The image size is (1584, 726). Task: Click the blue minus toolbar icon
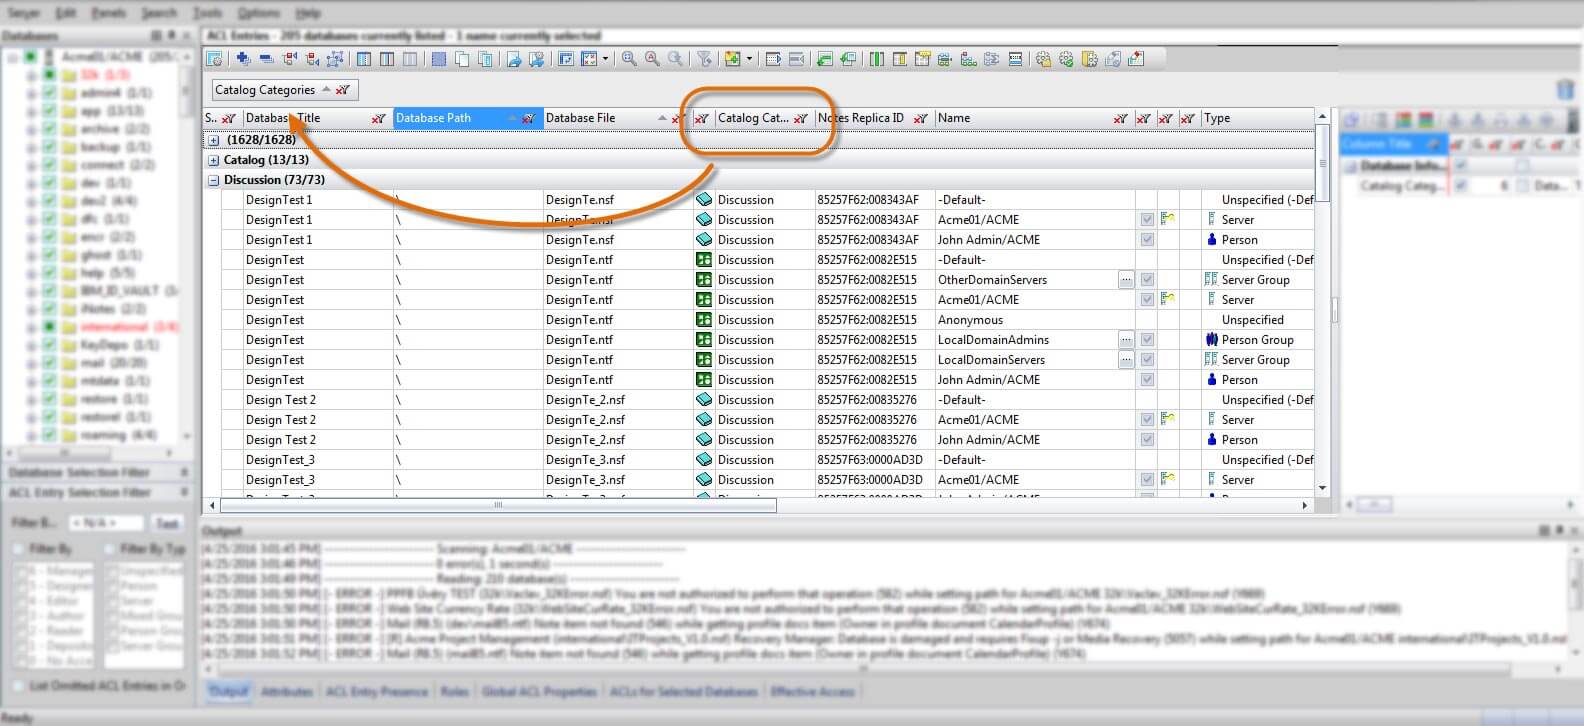[x=267, y=59]
